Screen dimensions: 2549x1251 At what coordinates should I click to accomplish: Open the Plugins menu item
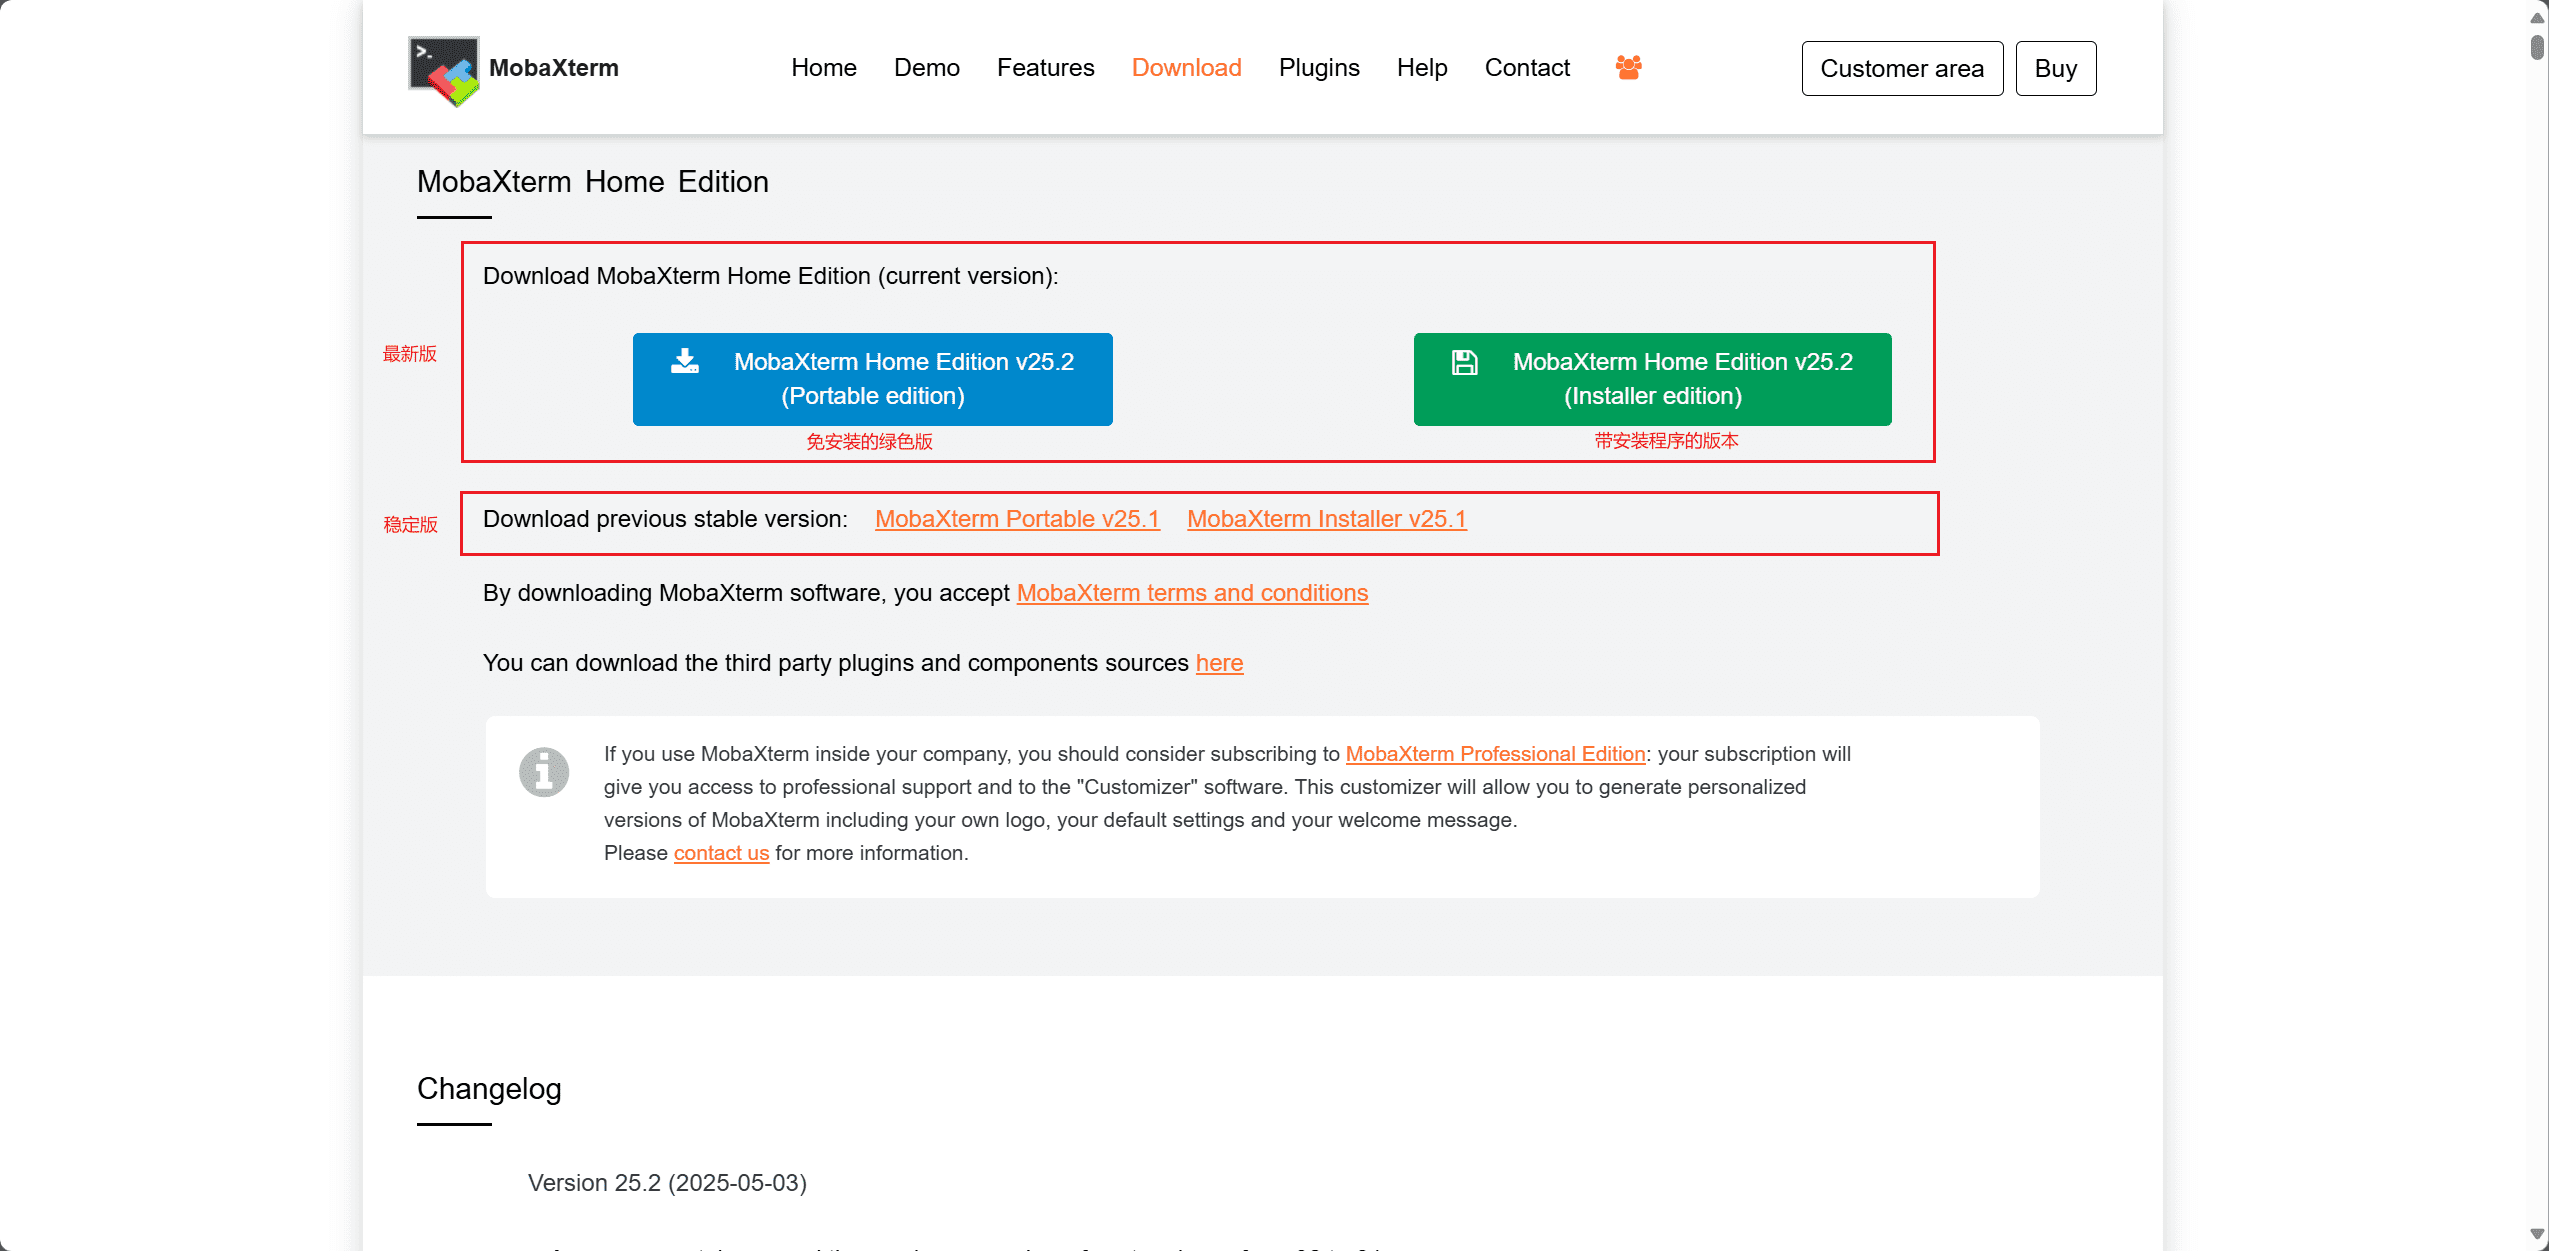1319,68
